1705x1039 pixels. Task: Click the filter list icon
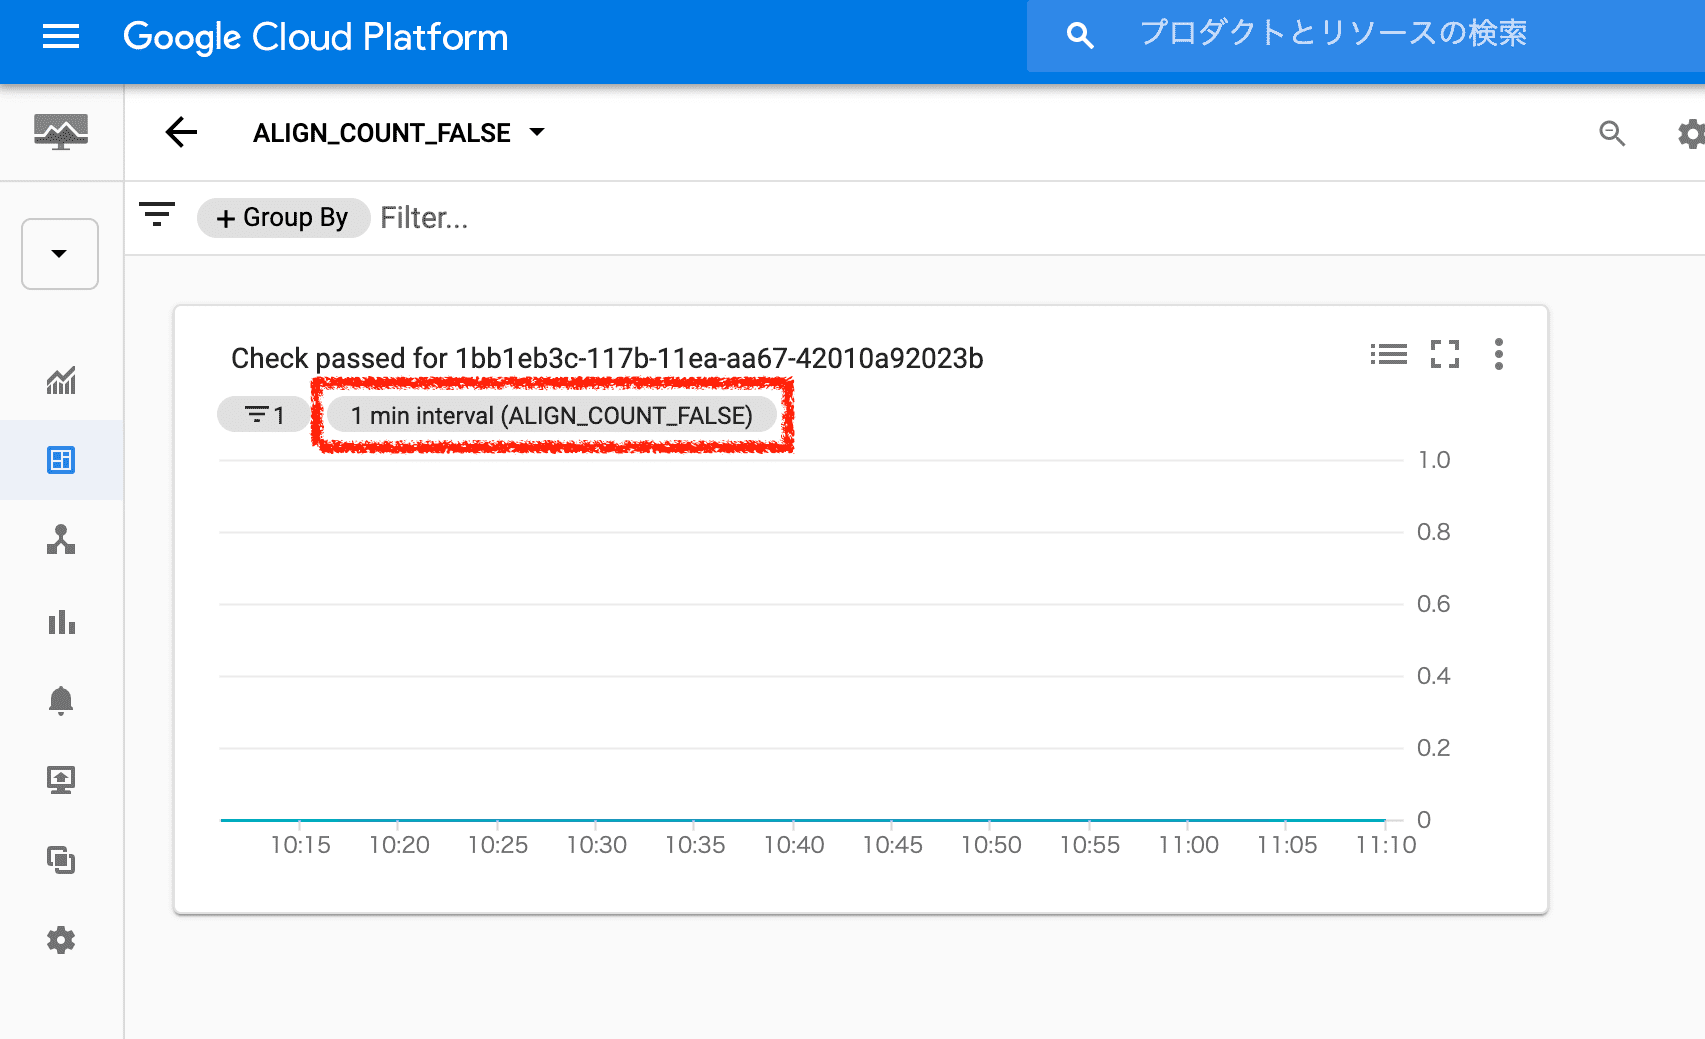157,215
